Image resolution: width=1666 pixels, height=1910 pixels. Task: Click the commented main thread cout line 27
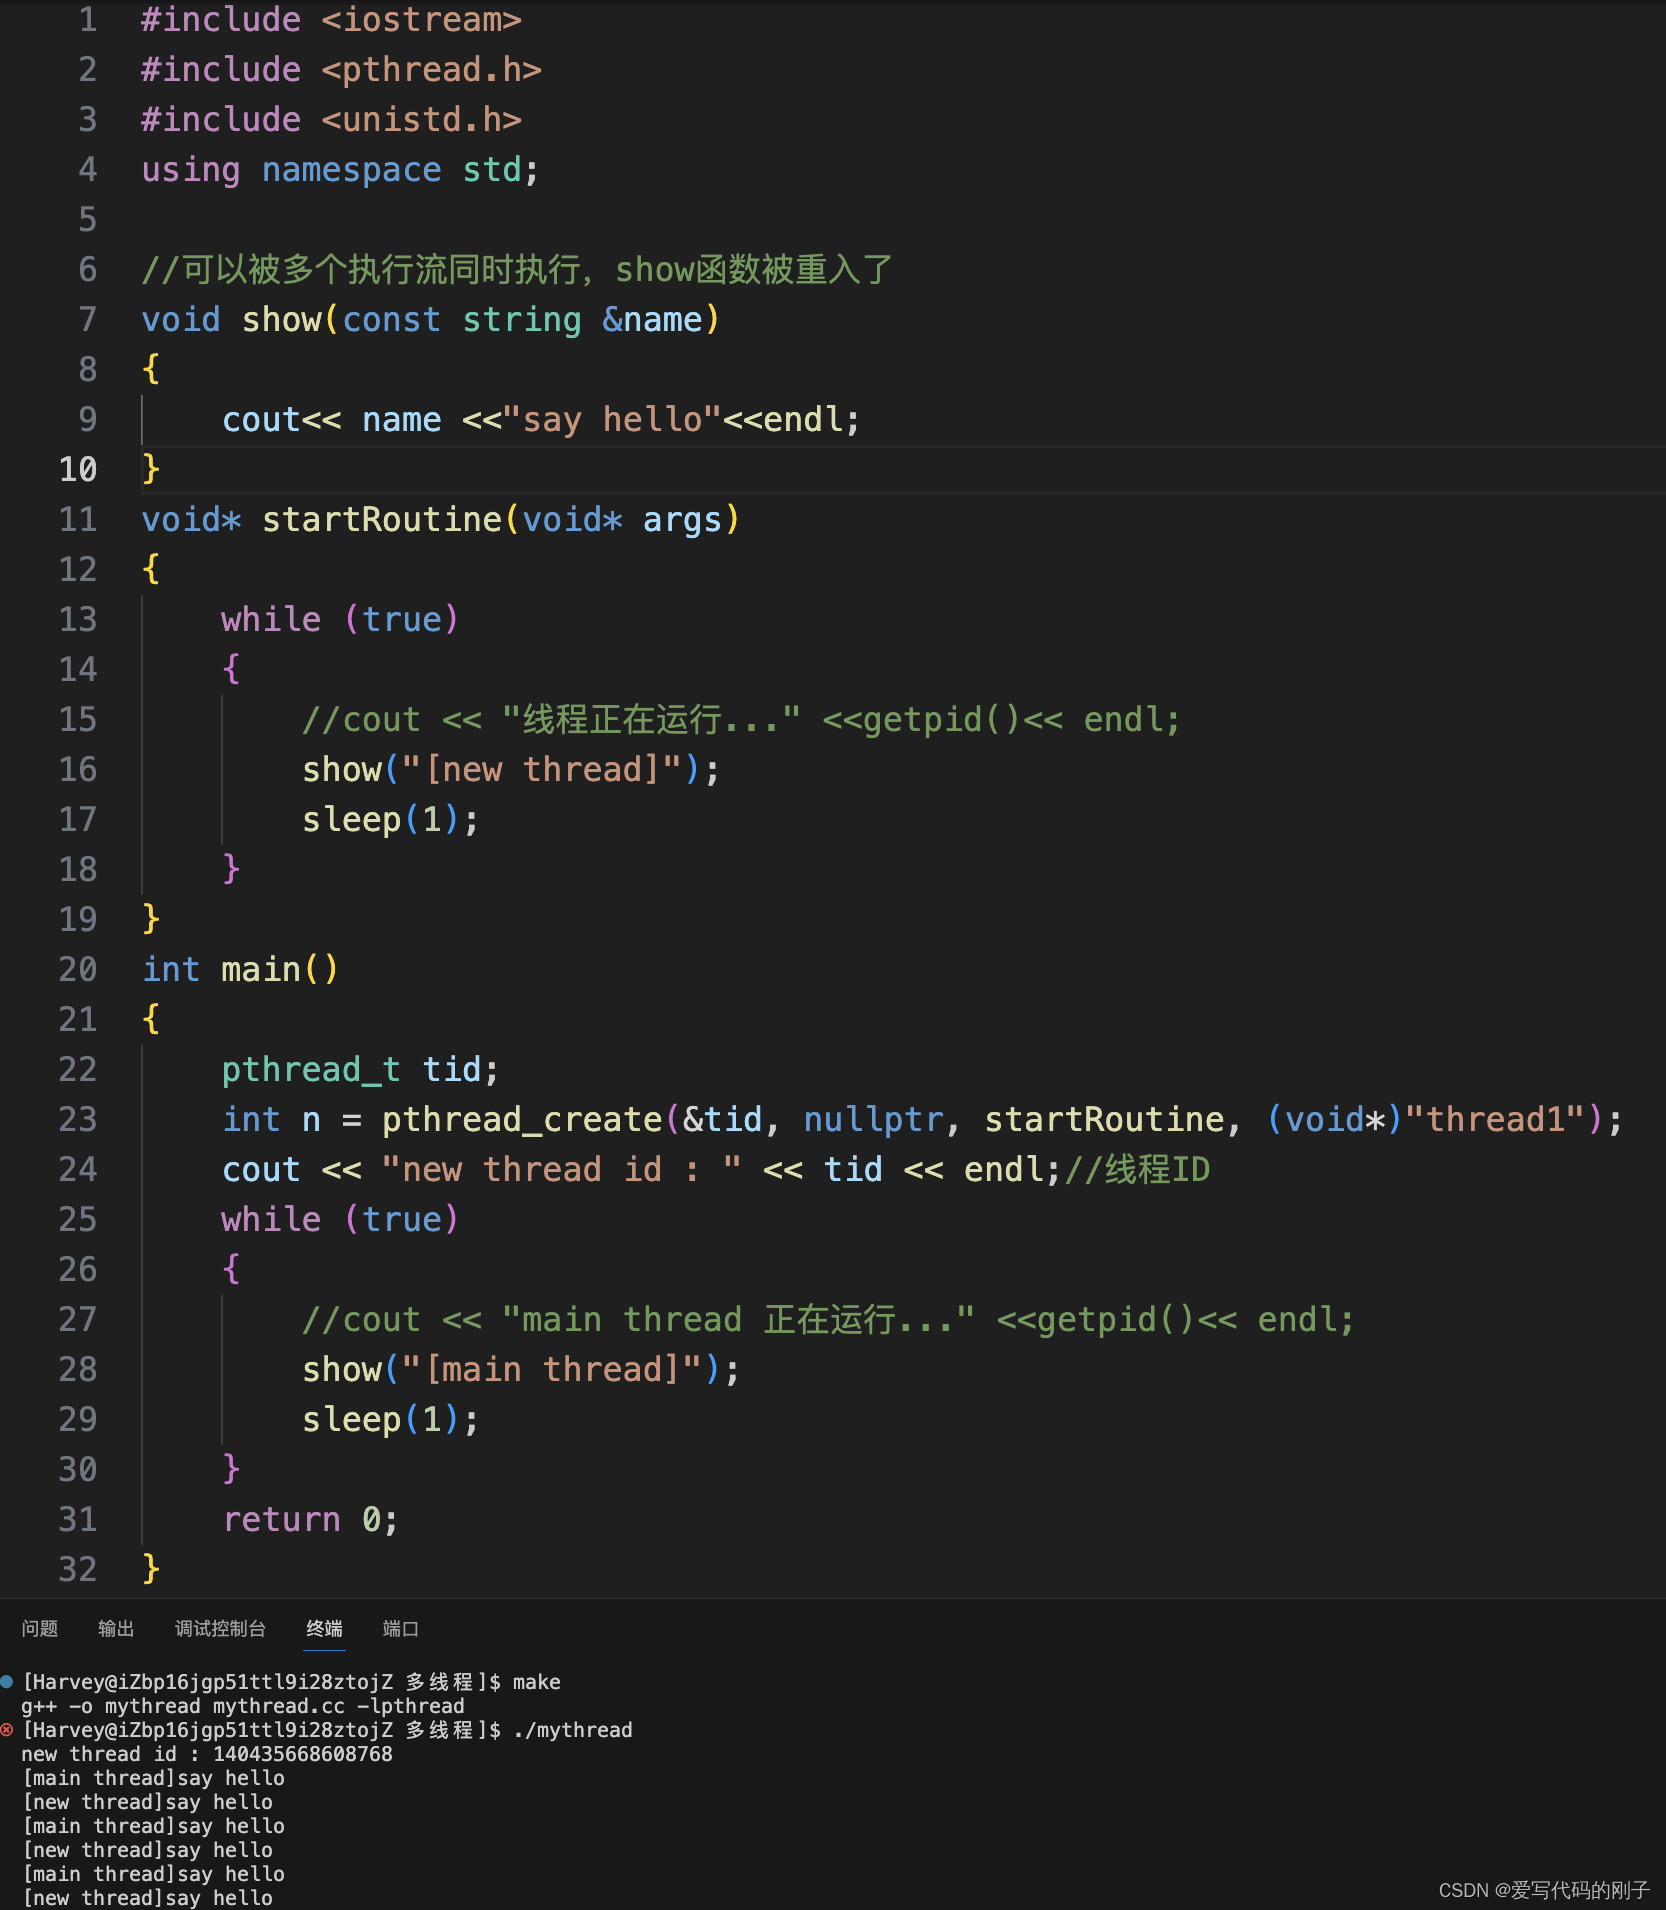[x=828, y=1319]
